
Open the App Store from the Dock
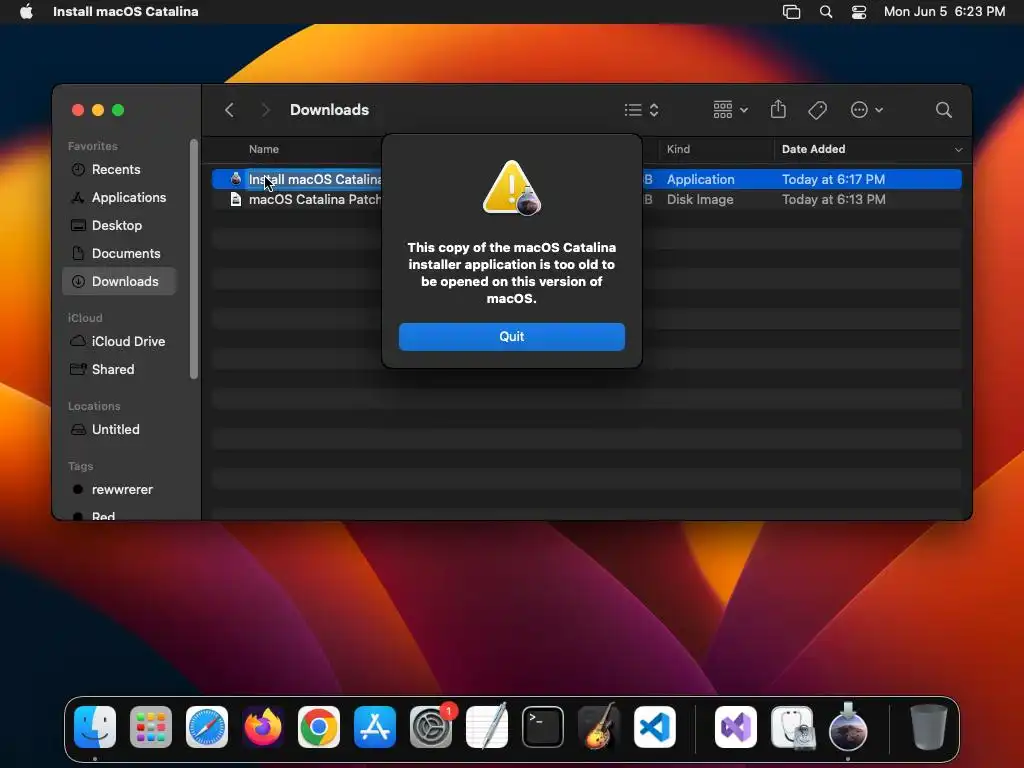tap(375, 727)
